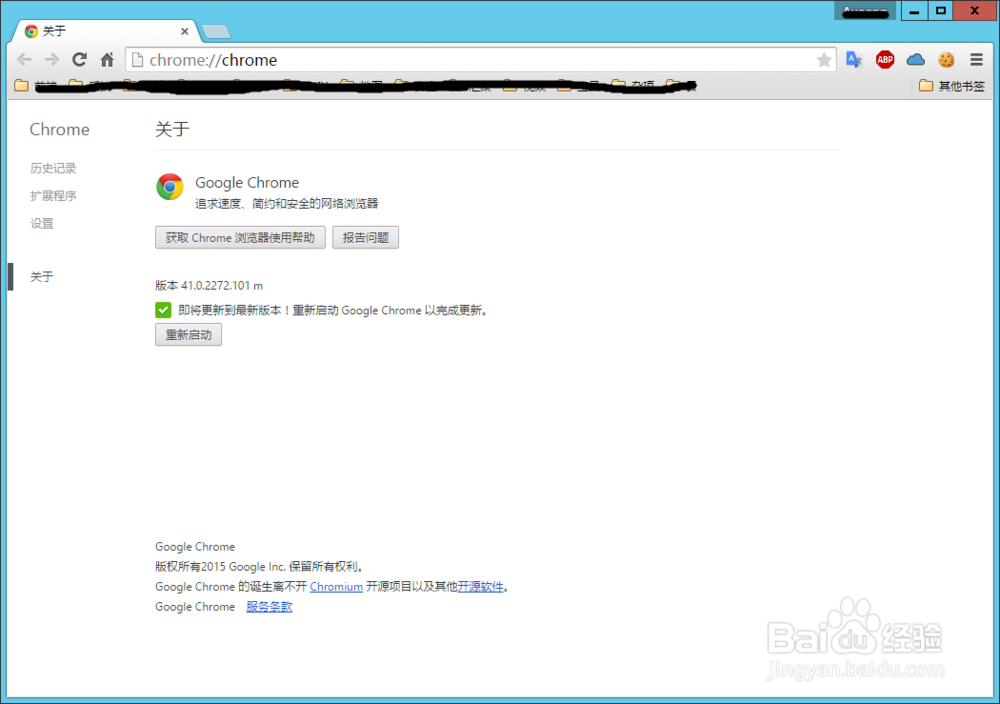This screenshot has width=1000, height=704.
Task: Open the Chrome hamburger menu
Action: tap(976, 60)
